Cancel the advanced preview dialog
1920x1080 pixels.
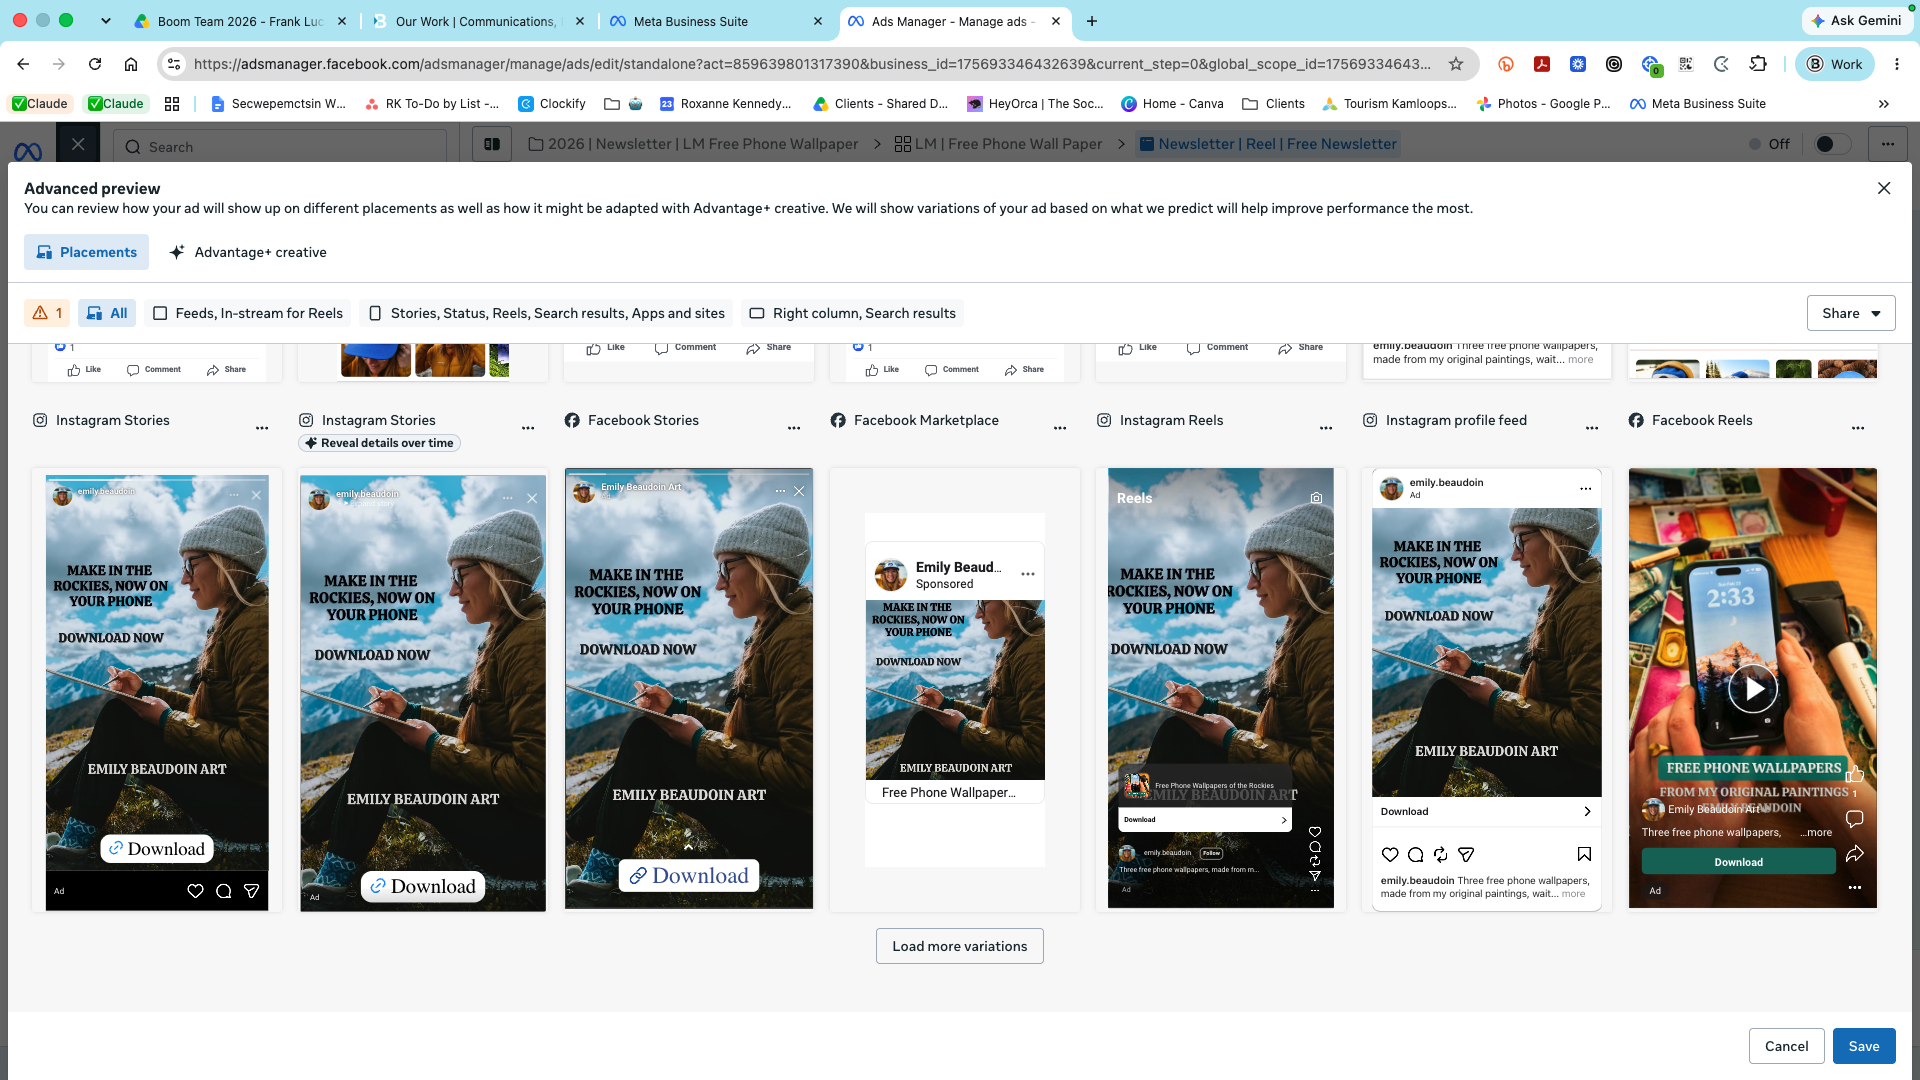tap(1786, 1046)
